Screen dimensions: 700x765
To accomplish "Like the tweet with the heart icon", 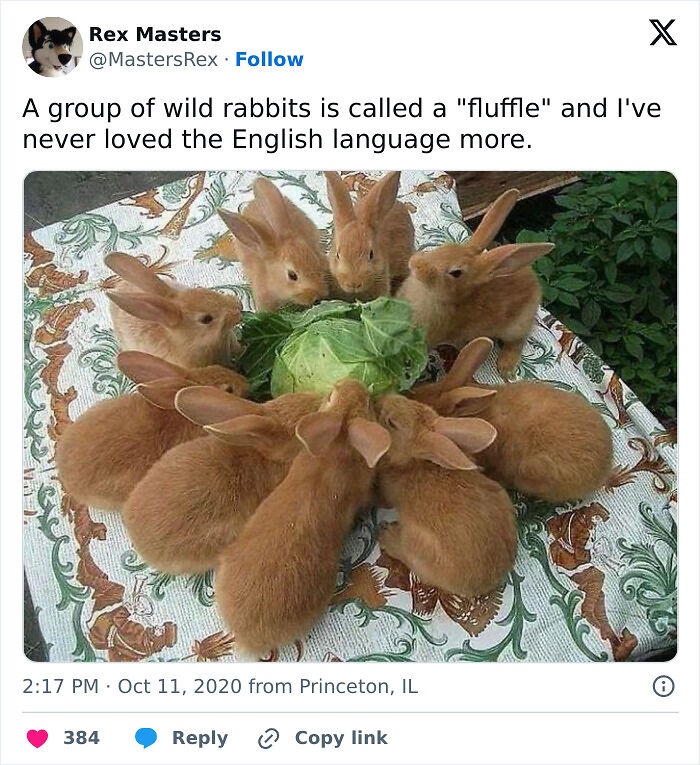I will 38,738.
